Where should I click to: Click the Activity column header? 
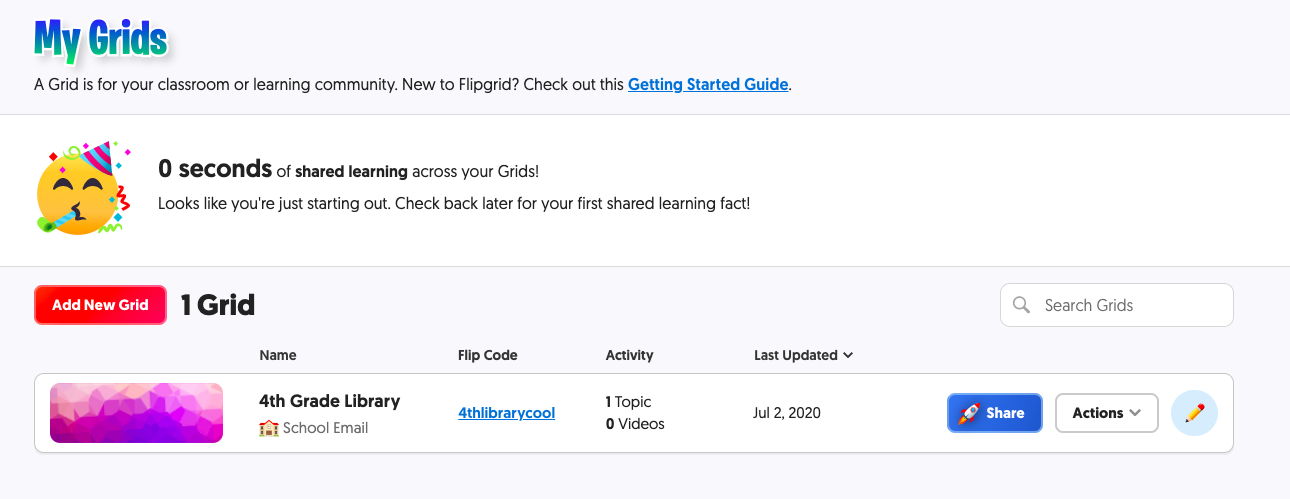pos(629,355)
